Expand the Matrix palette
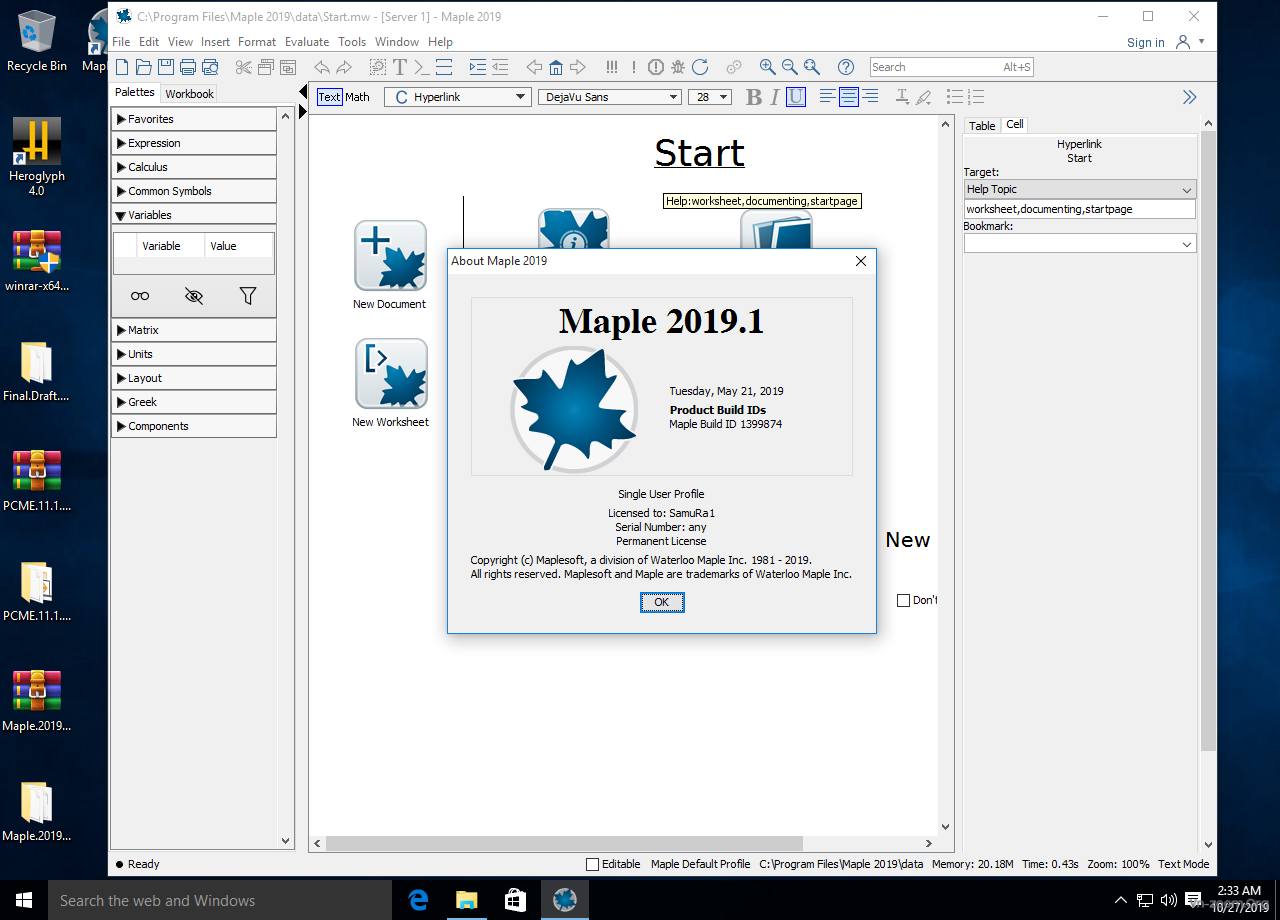The height and width of the screenshot is (920, 1280). click(x=194, y=330)
